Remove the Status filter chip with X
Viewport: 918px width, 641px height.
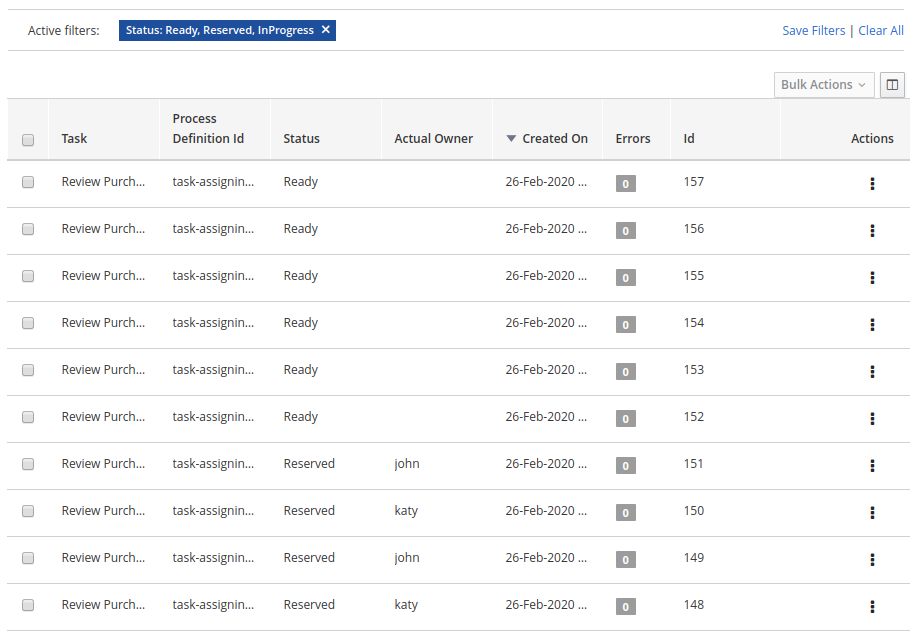tap(325, 30)
